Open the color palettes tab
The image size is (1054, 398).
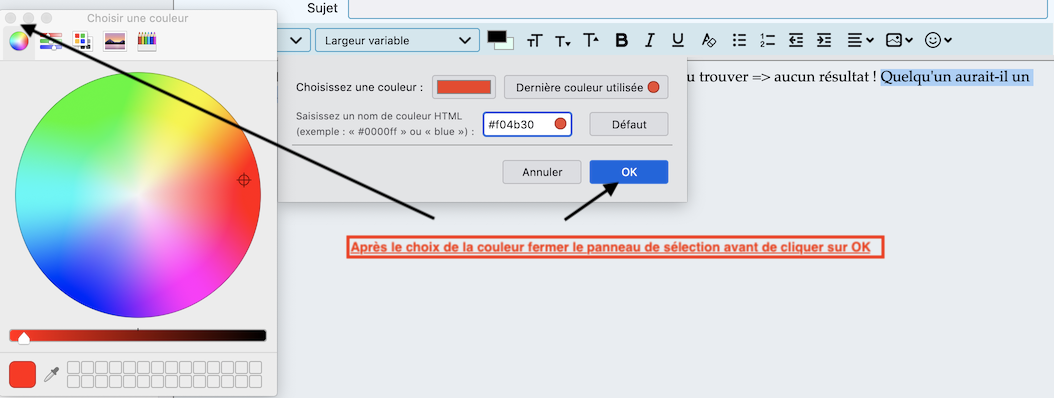pyautogui.click(x=83, y=42)
